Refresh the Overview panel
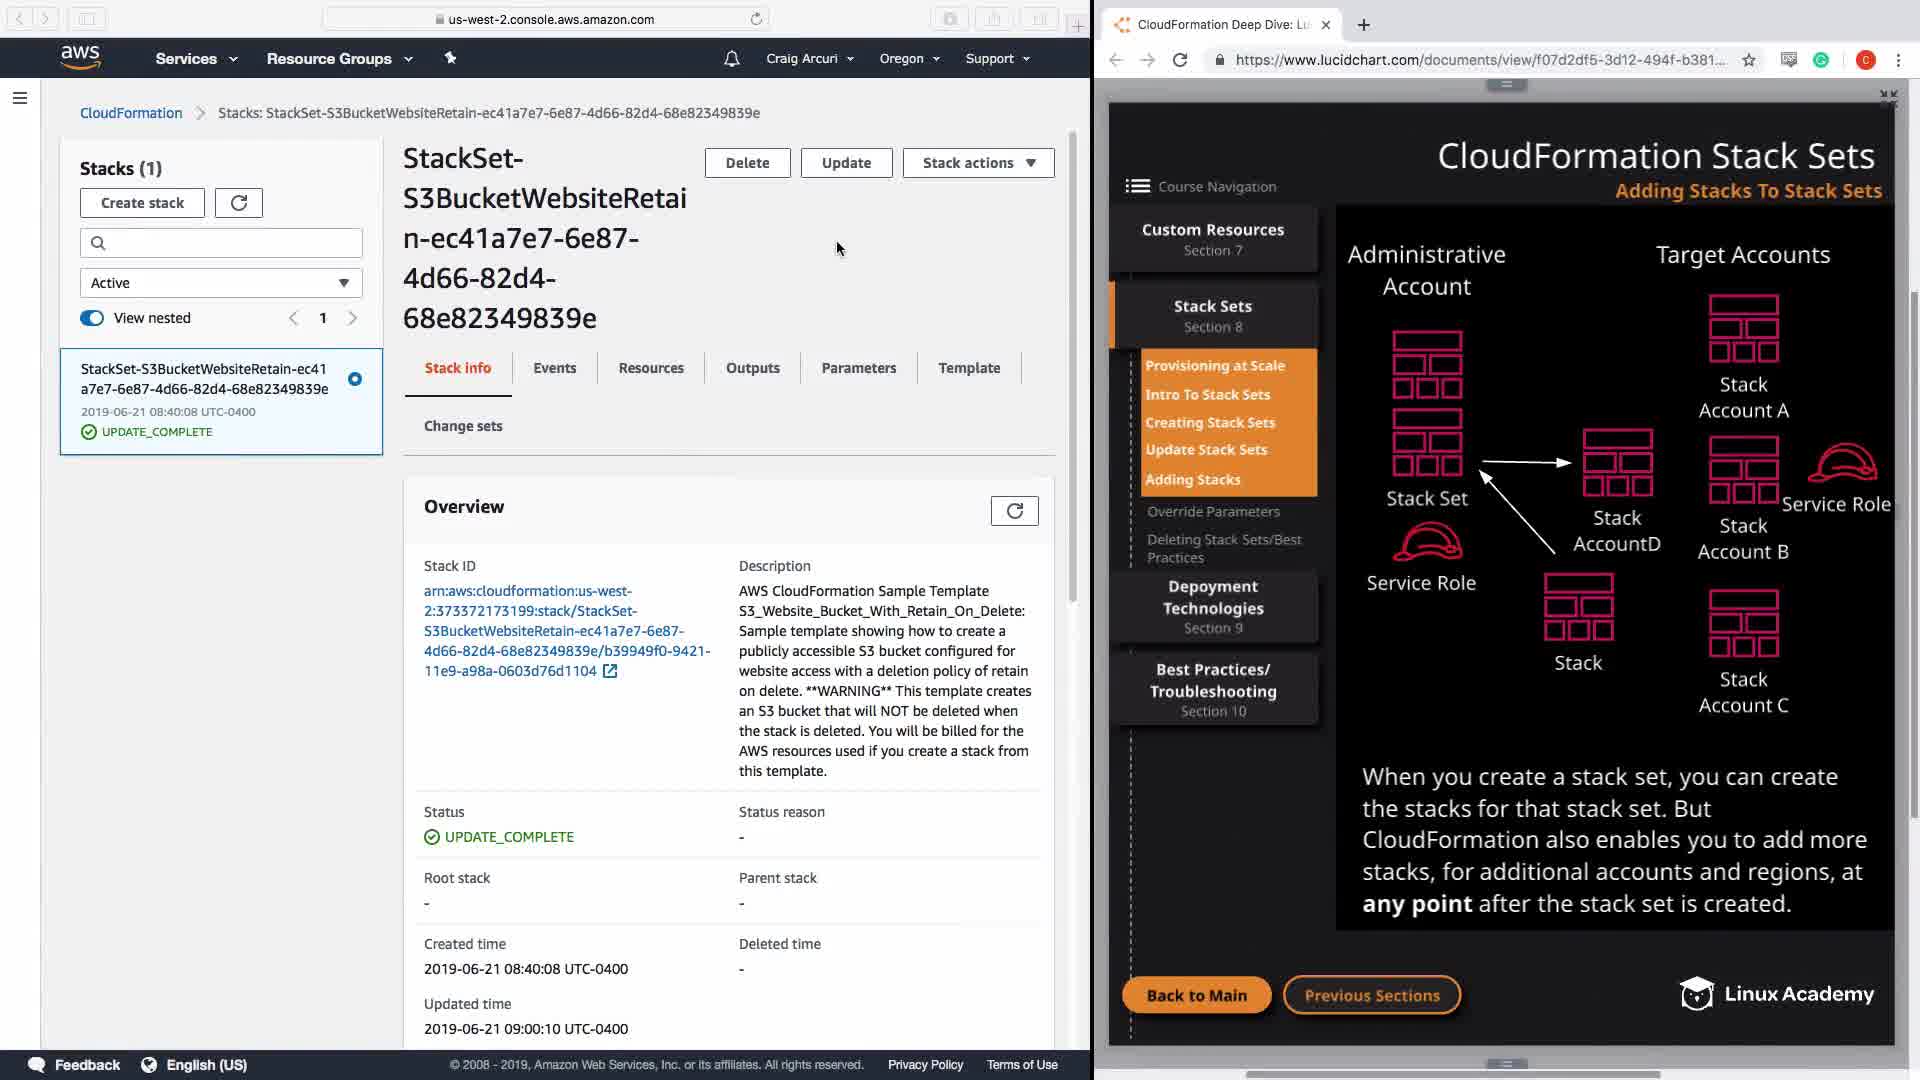 point(1014,511)
